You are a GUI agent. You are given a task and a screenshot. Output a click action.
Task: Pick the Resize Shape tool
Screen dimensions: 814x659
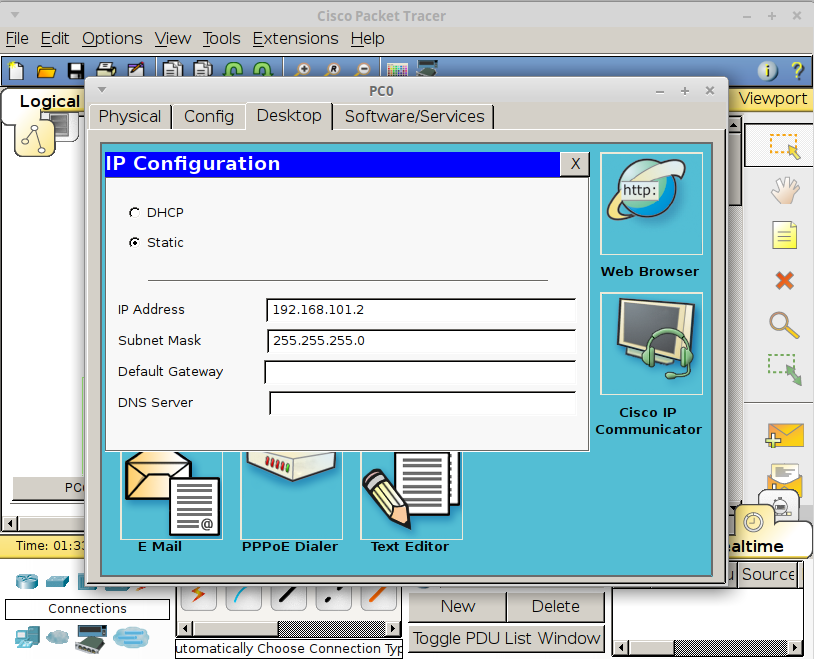pos(784,369)
